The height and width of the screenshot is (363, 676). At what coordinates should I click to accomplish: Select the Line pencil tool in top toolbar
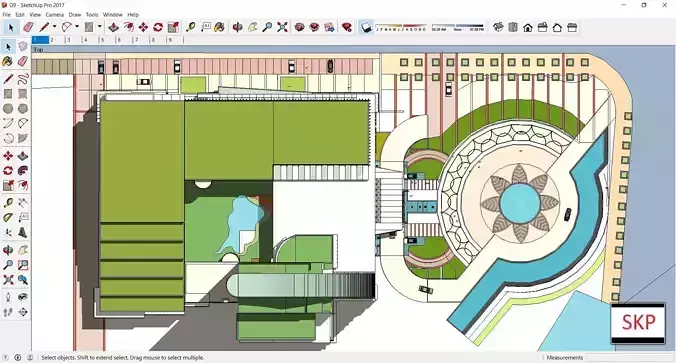(44, 27)
